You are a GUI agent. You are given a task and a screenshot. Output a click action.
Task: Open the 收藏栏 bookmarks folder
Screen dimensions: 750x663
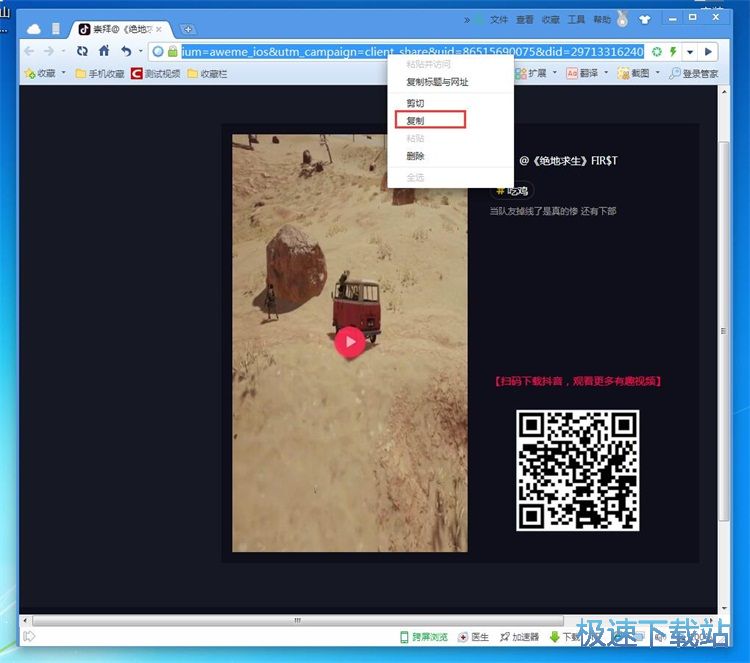point(207,73)
